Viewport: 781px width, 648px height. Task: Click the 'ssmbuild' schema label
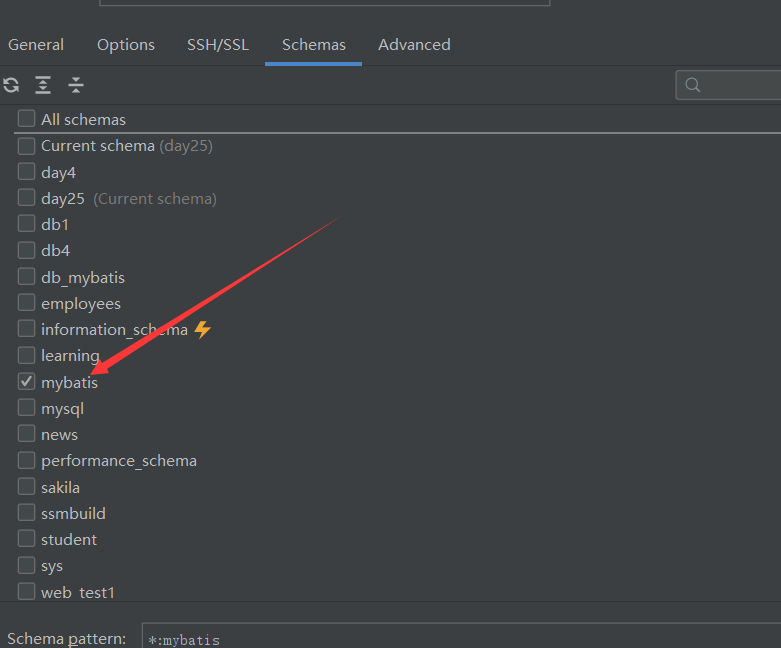73,514
